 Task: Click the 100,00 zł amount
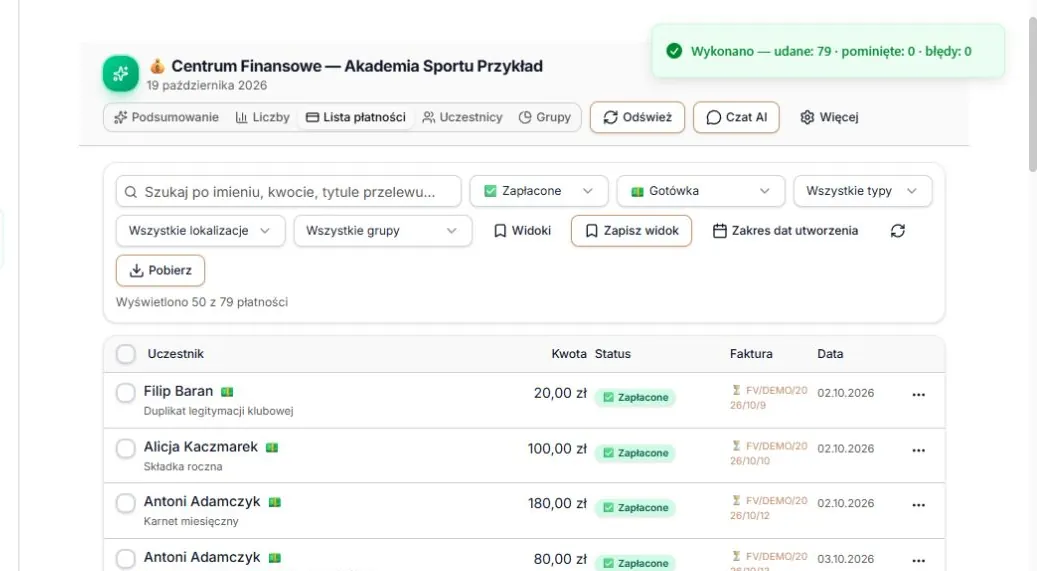[557, 449]
